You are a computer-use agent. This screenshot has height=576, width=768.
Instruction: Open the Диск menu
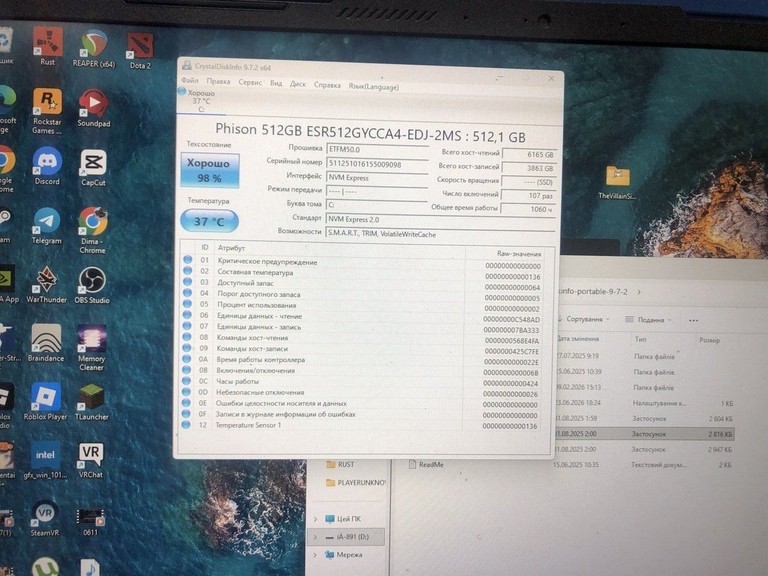[298, 84]
